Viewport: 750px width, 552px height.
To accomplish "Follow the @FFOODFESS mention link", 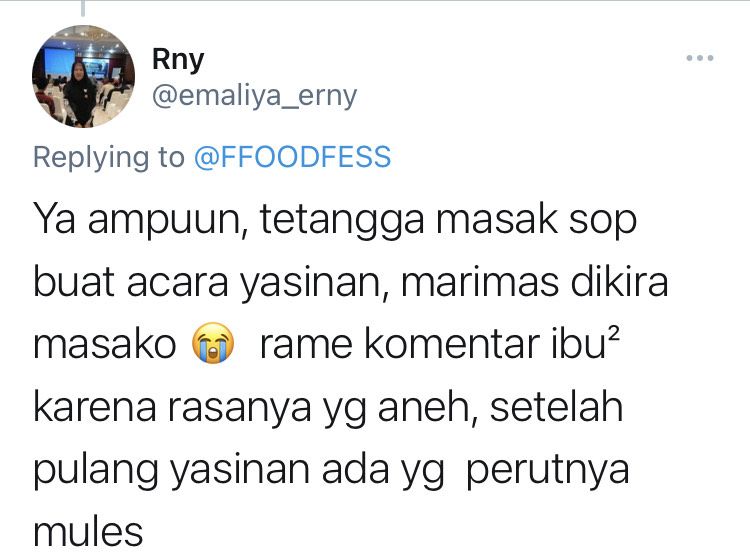I will 292,157.
